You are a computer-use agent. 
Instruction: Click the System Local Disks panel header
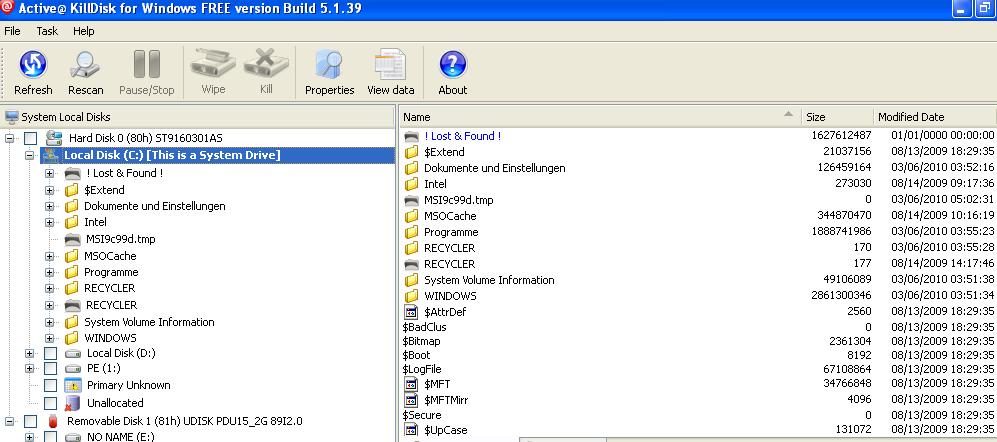click(198, 117)
